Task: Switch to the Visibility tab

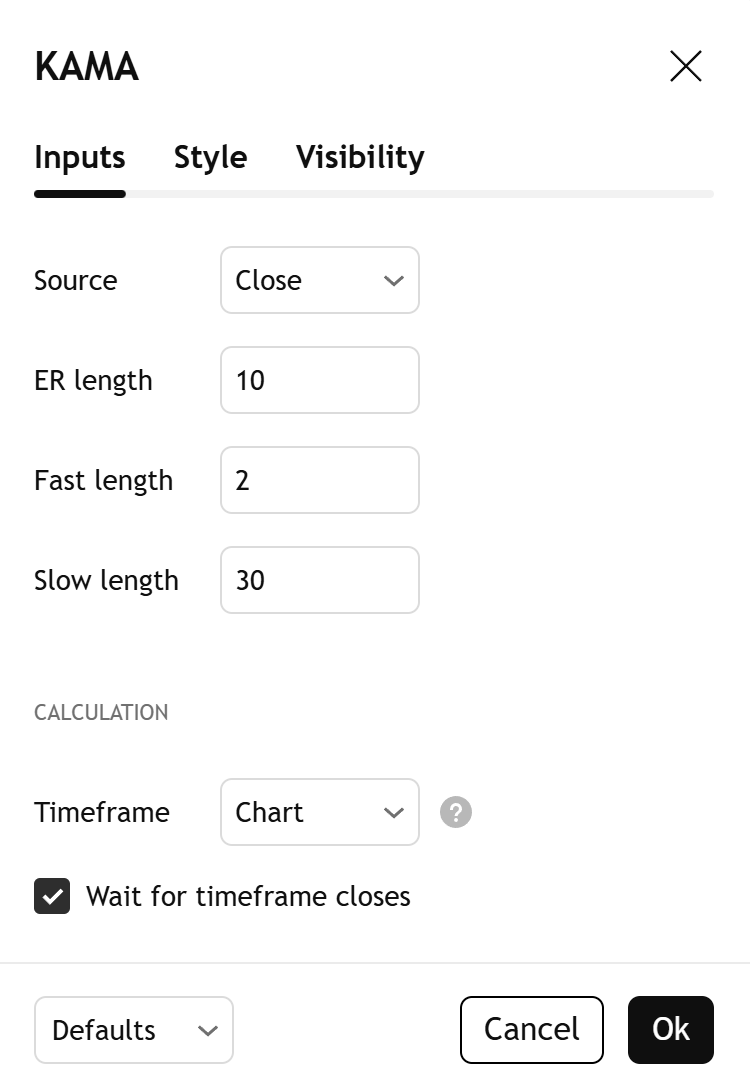Action: (360, 158)
